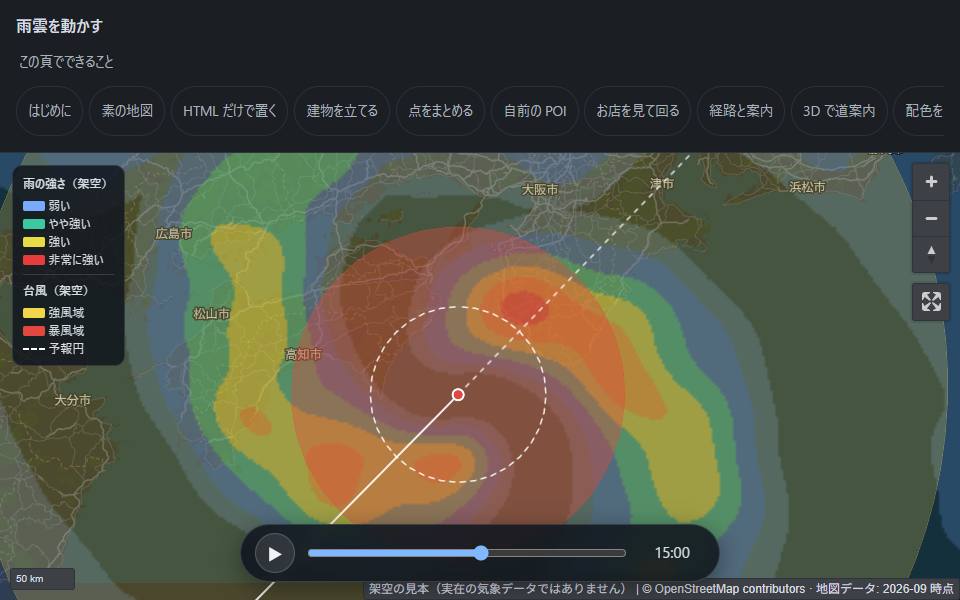Zoom in with the plus map button
The image size is (960, 600).
tap(931, 182)
